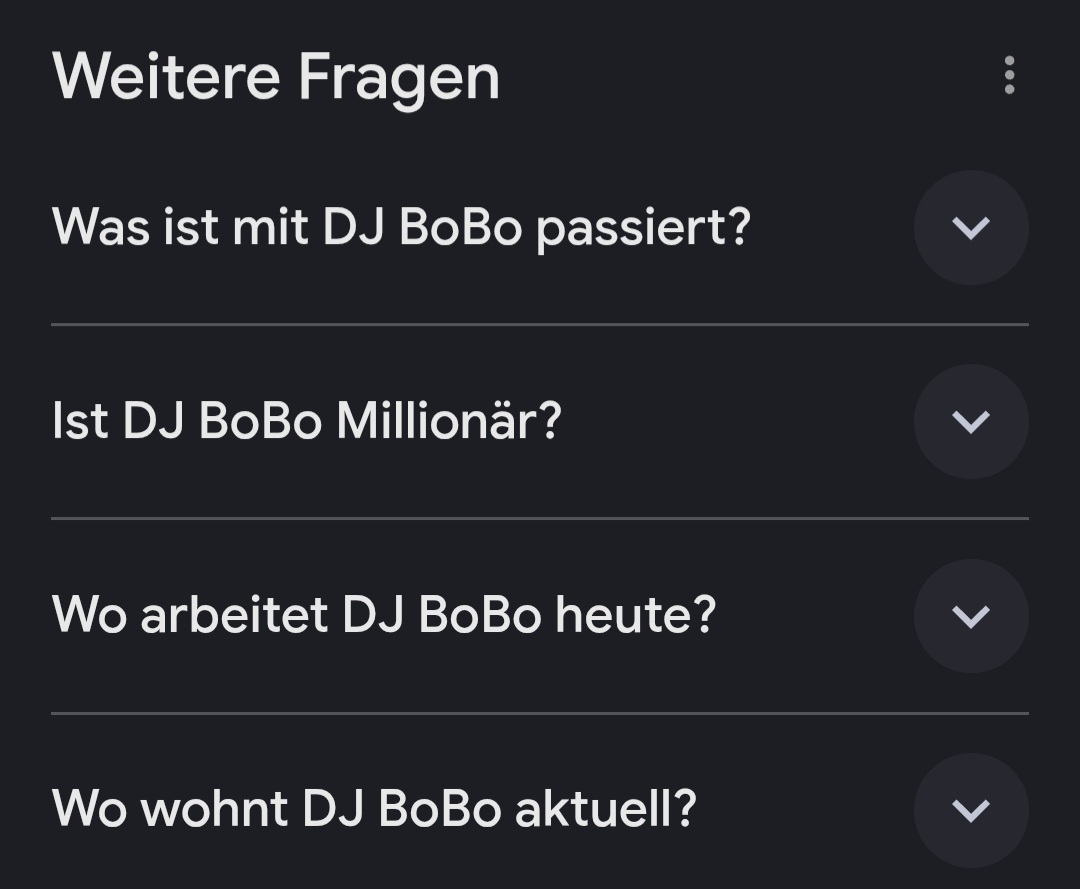The height and width of the screenshot is (889, 1080).
Task: Expand the 'Was ist mit DJ BoBo passiert?' chevron
Action: 971,228
